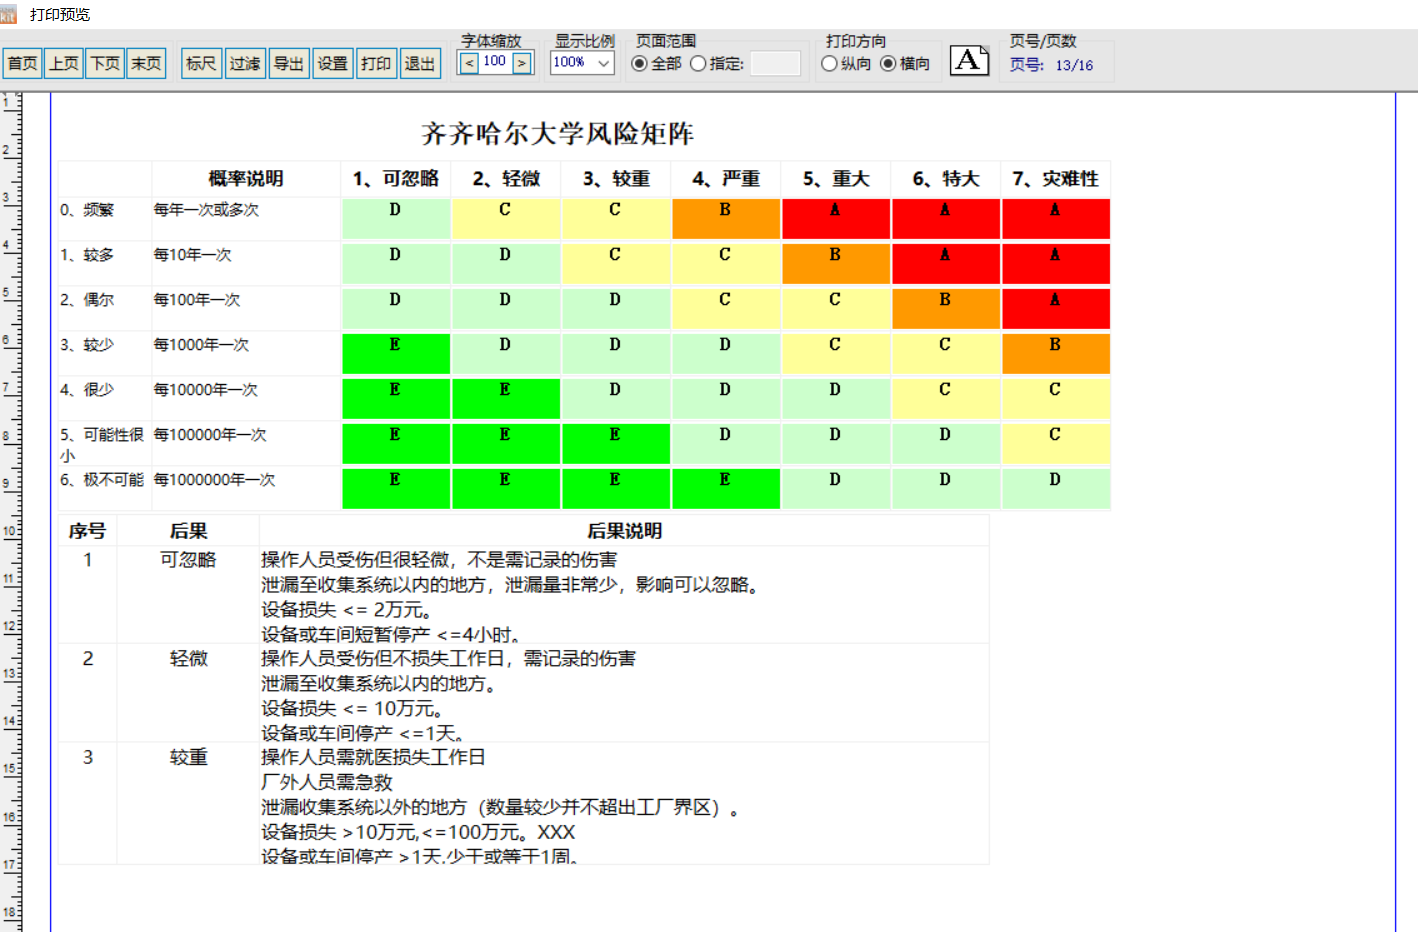This screenshot has width=1418, height=932.
Task: Click page number 13/16 text
Action: (1074, 65)
